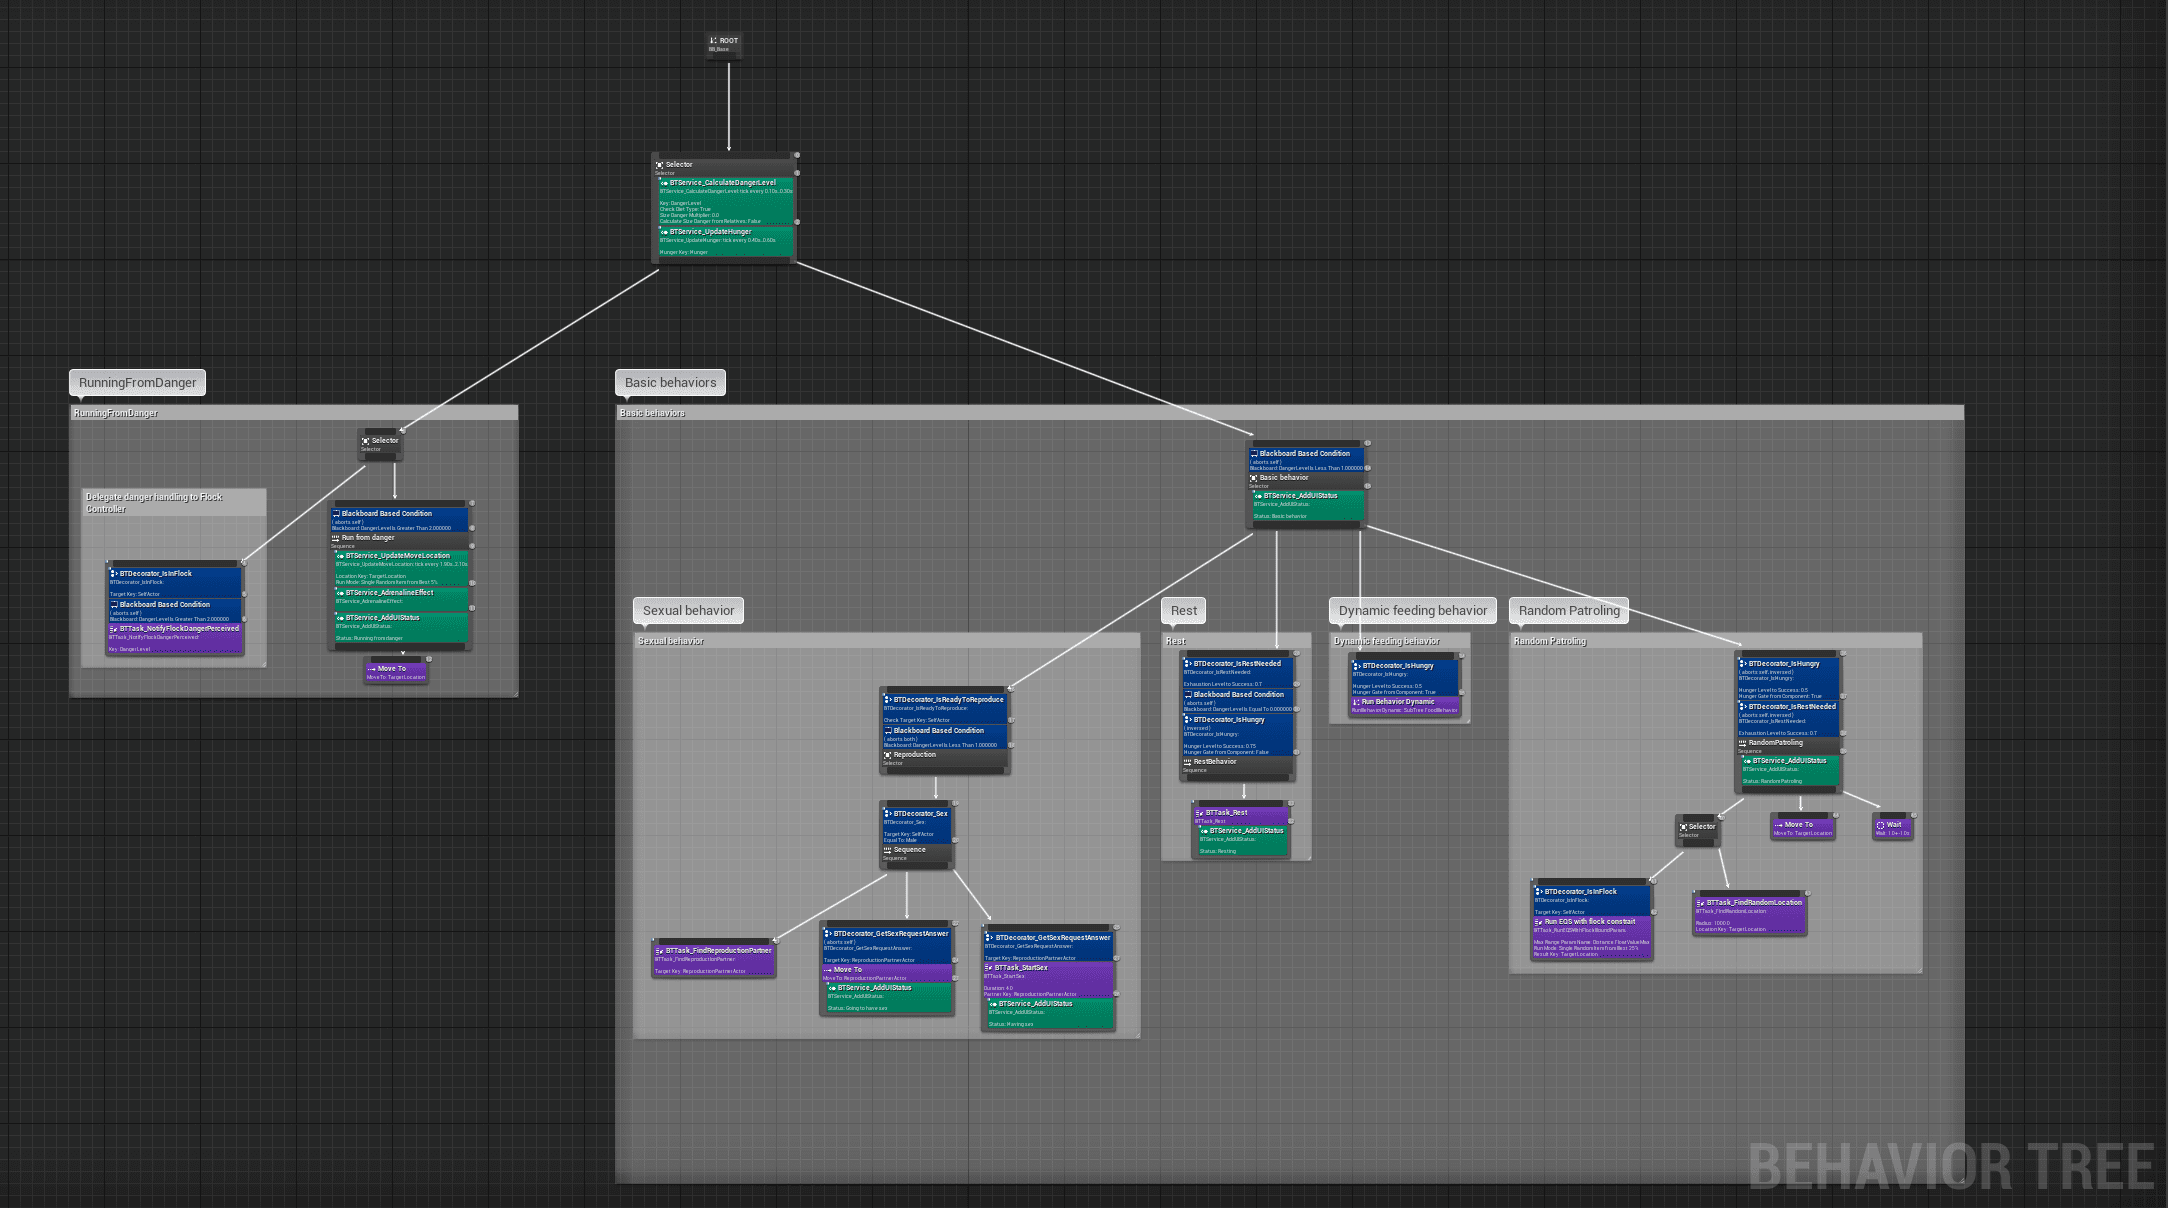This screenshot has width=2168, height=1208.
Task: Select AddUIStatus with status Resting
Action: coord(1243,840)
